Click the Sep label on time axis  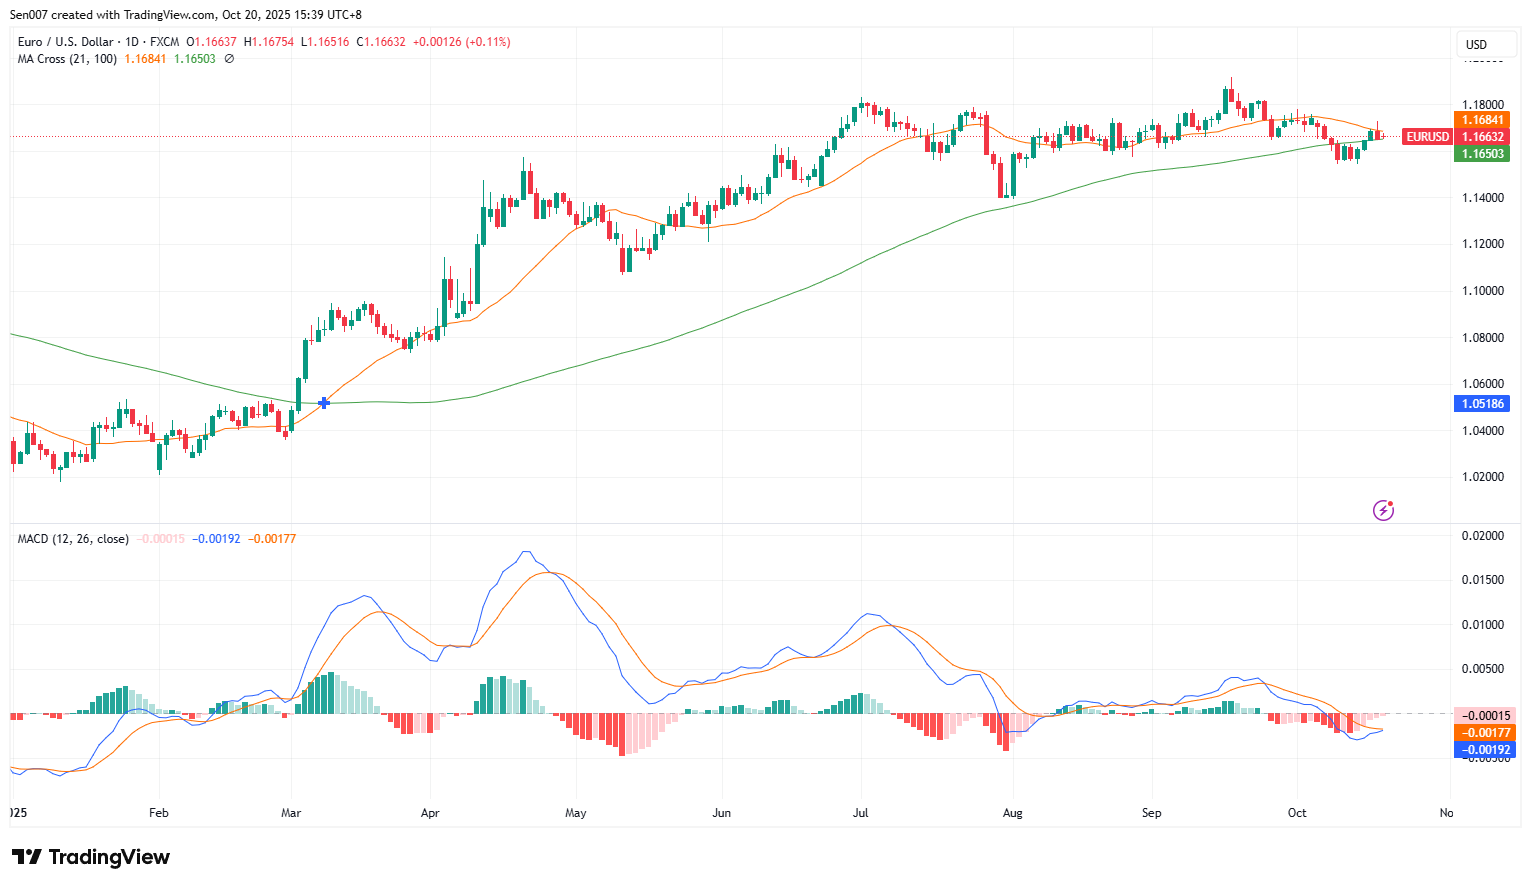click(x=1152, y=813)
